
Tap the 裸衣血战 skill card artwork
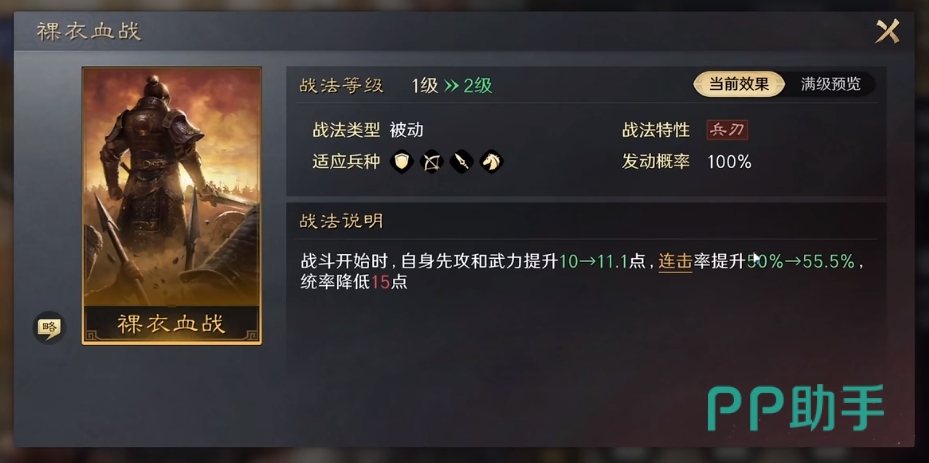pyautogui.click(x=172, y=205)
